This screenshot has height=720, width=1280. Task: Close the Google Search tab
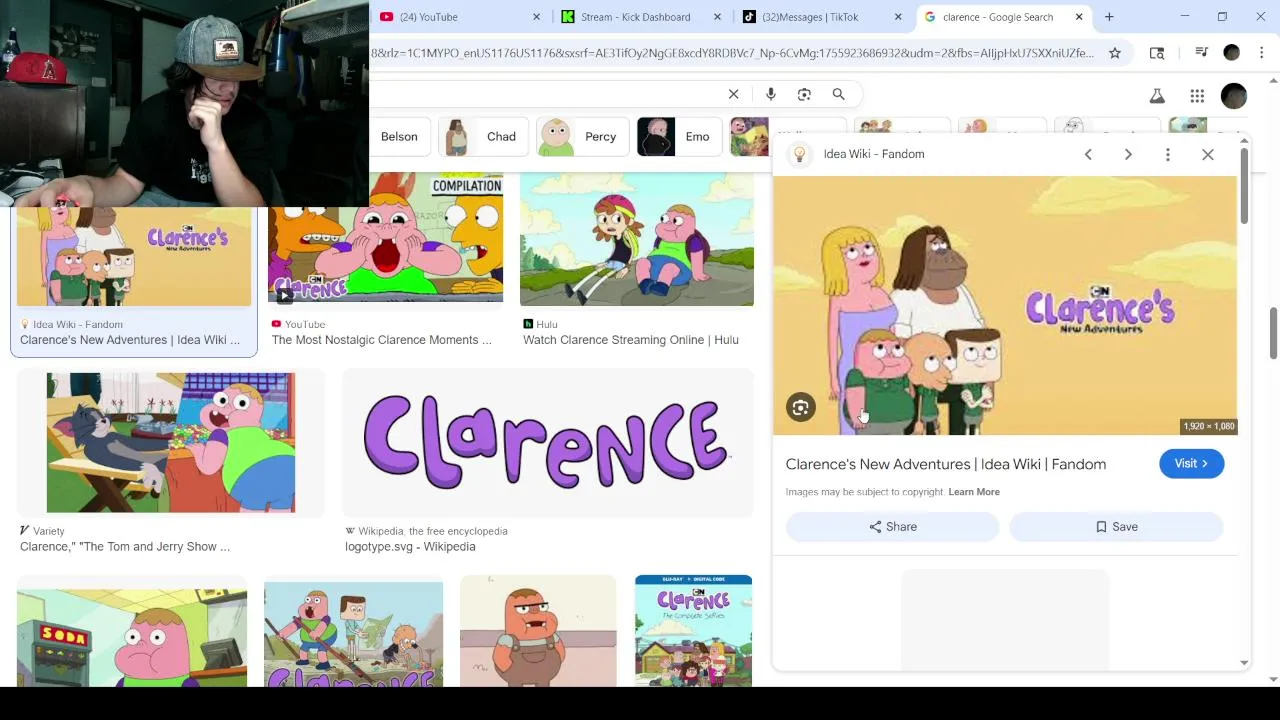(x=1079, y=17)
